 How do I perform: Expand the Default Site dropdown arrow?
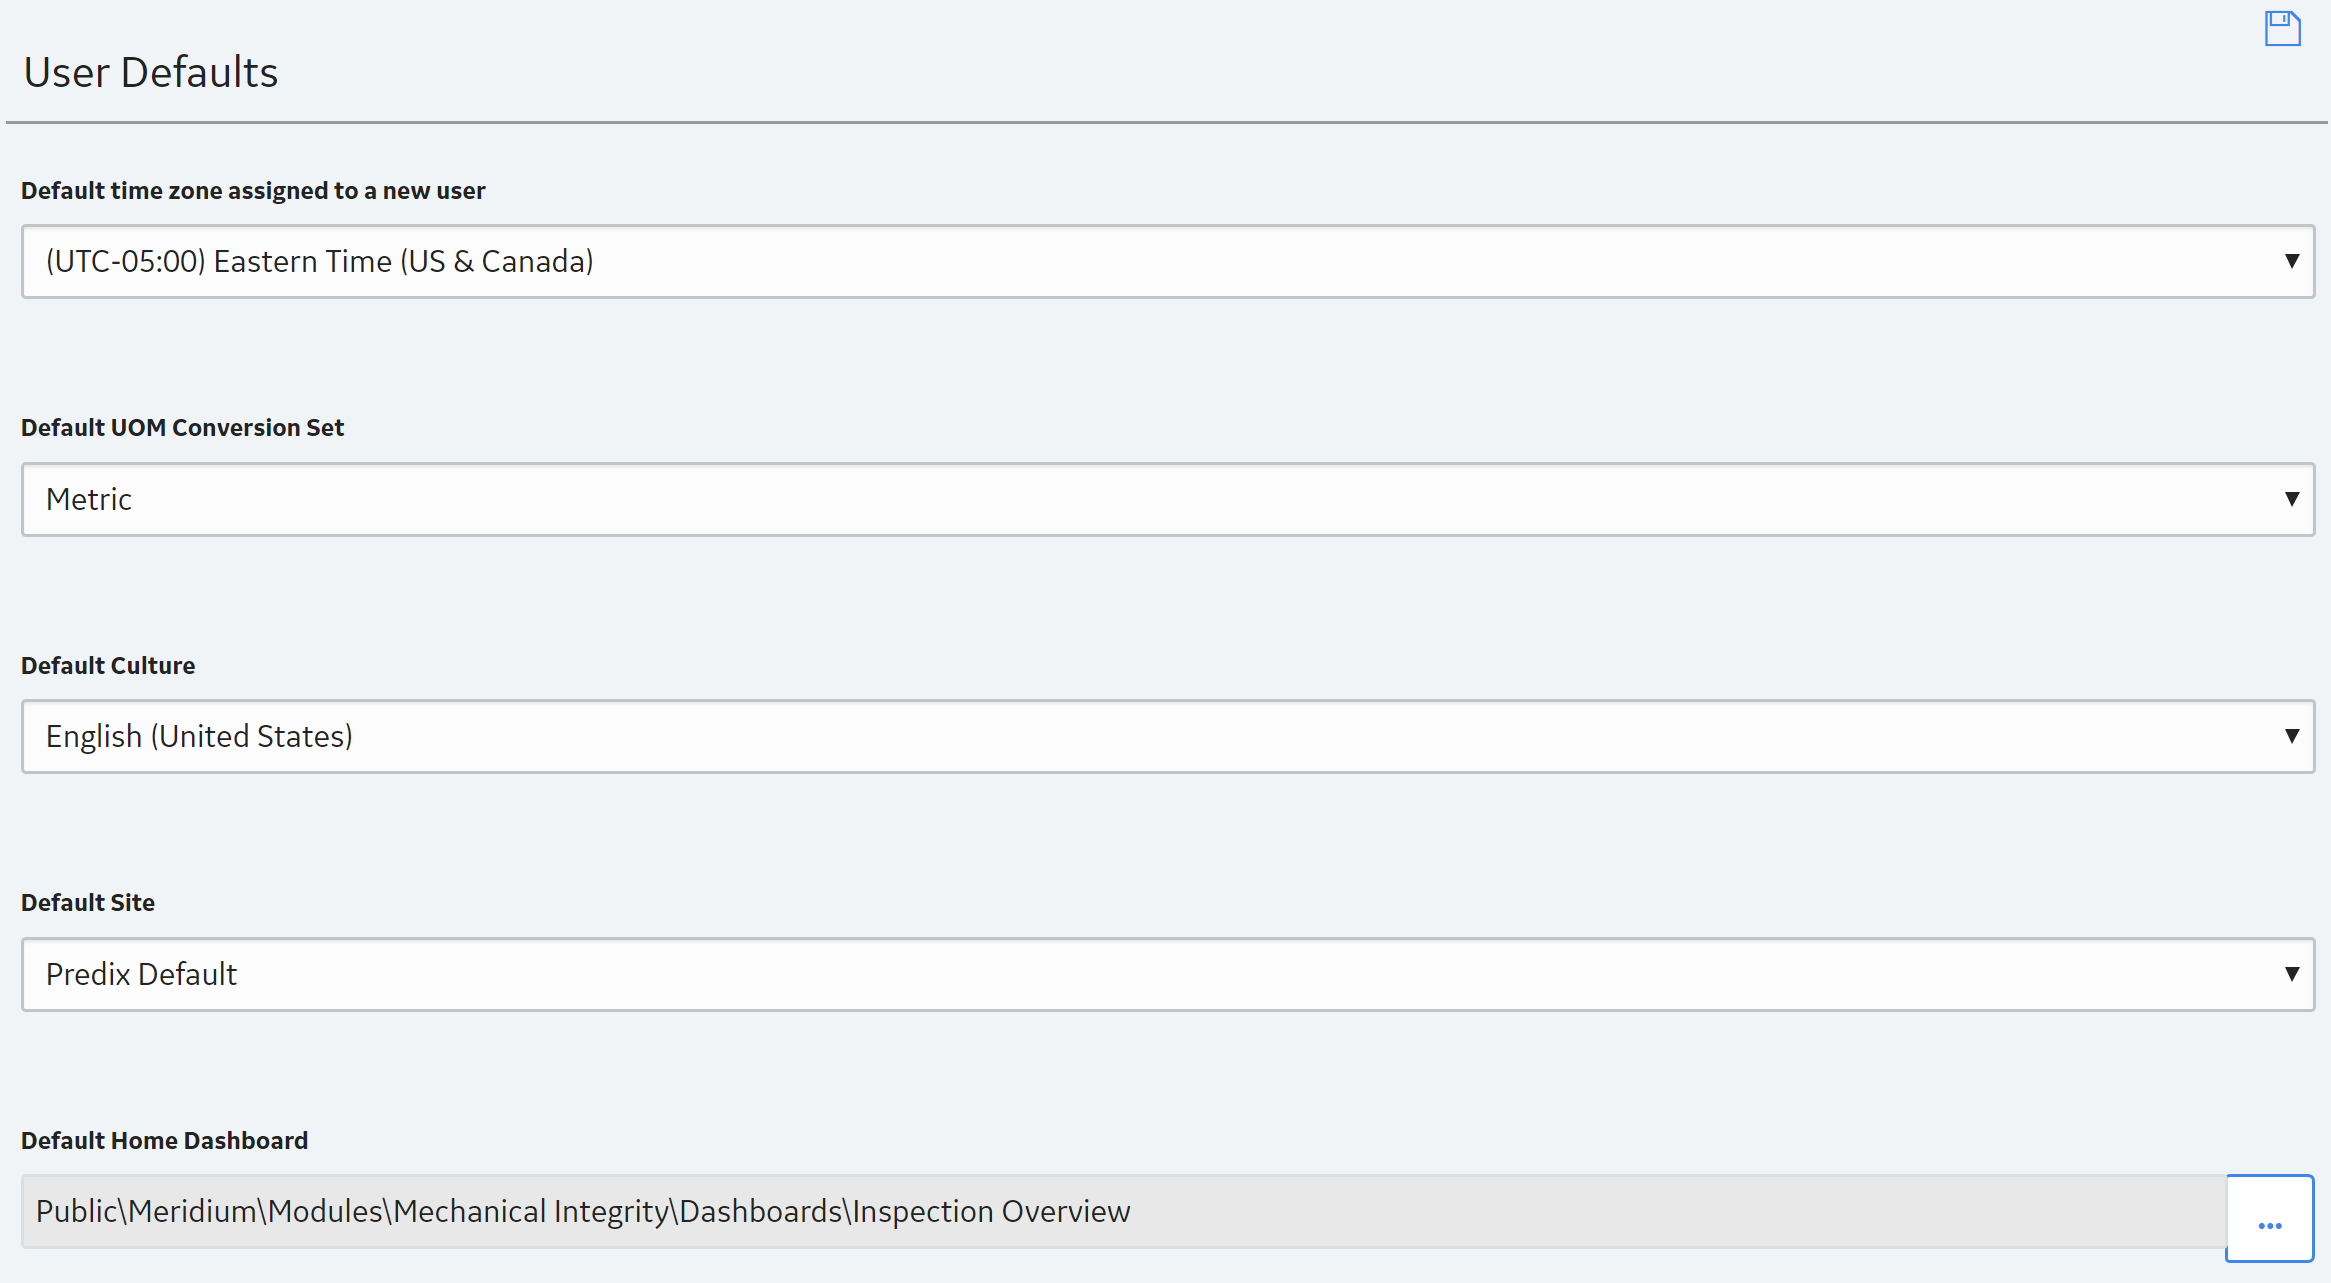pos(2291,974)
